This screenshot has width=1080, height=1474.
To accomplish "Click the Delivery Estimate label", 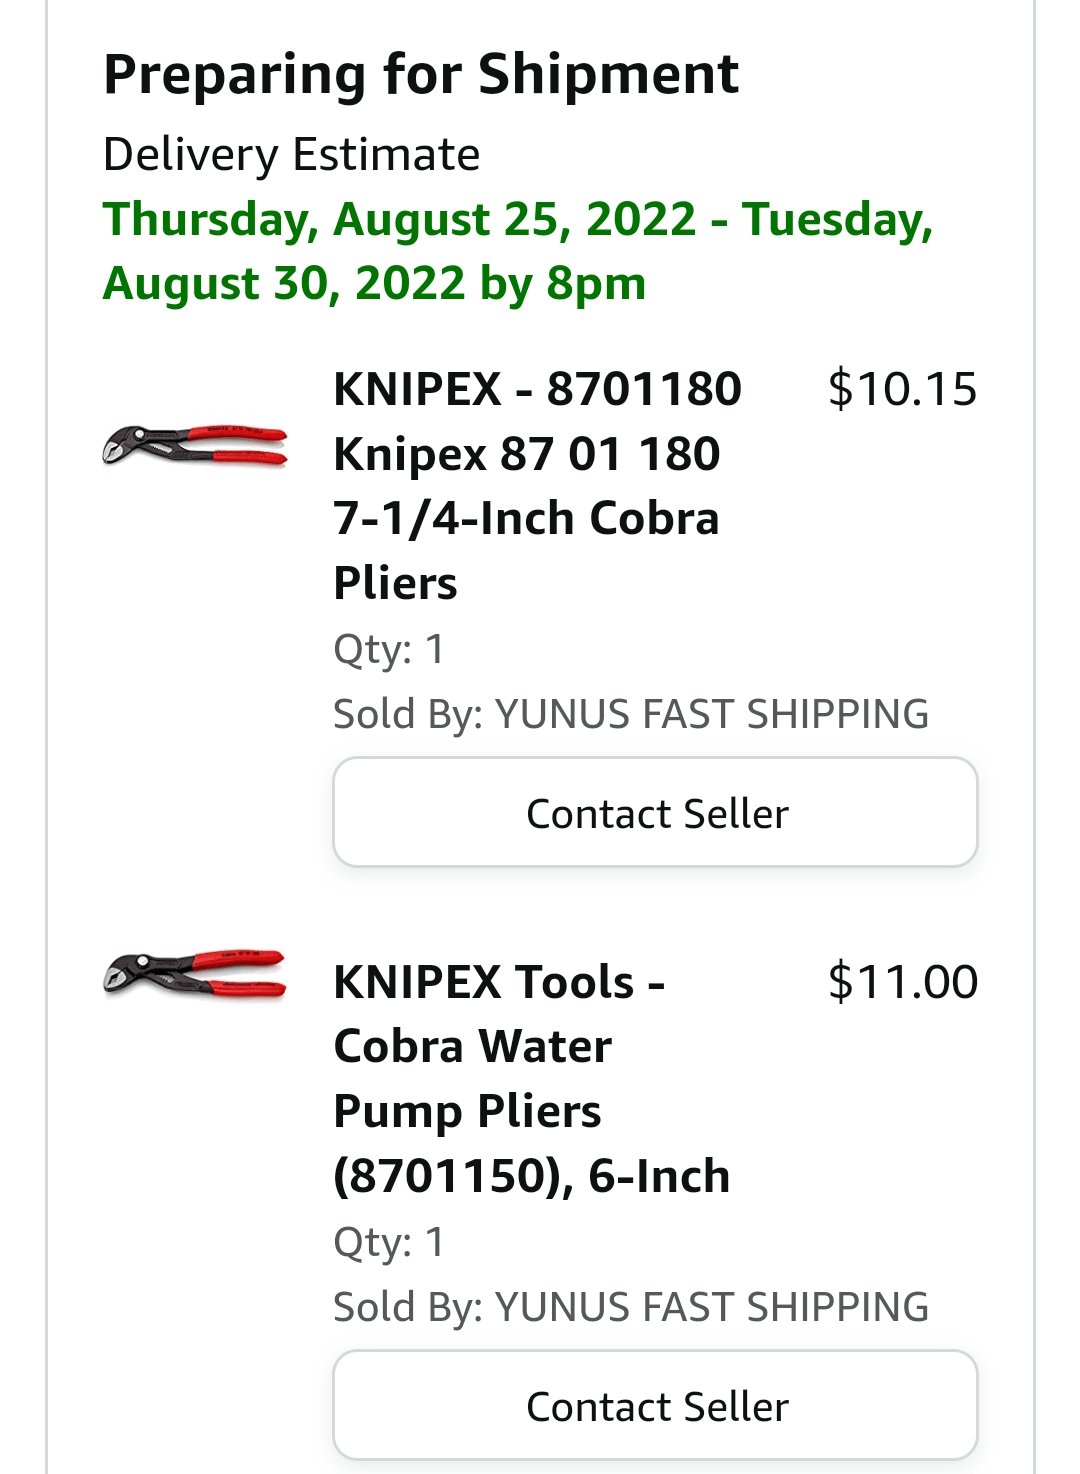I will (292, 155).
